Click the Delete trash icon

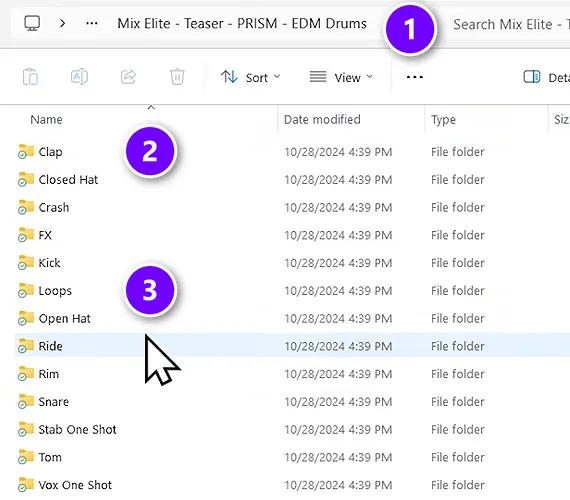(177, 77)
